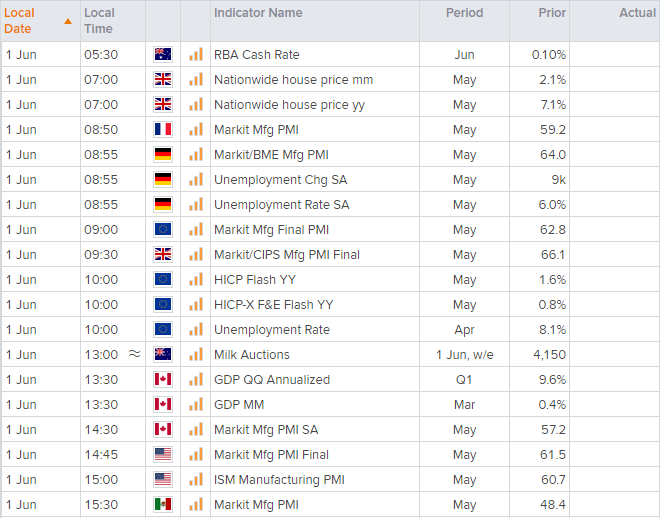Click the importance bars icon for Unemployment Chg SA
The width and height of the screenshot is (660, 518).
[195, 180]
